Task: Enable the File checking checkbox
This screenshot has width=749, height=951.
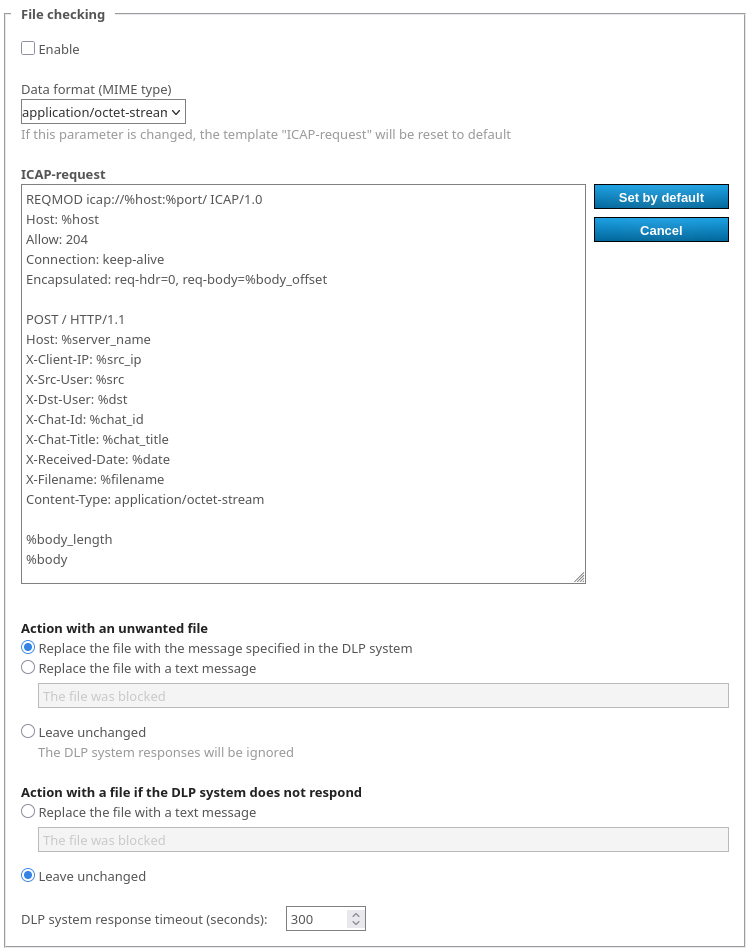Action: click(28, 49)
